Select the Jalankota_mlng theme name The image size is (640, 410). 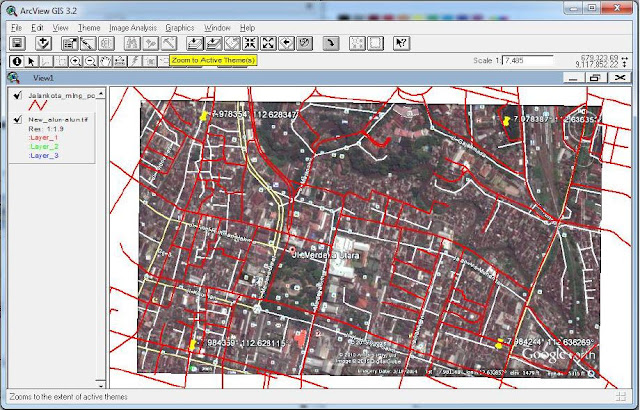tap(62, 95)
